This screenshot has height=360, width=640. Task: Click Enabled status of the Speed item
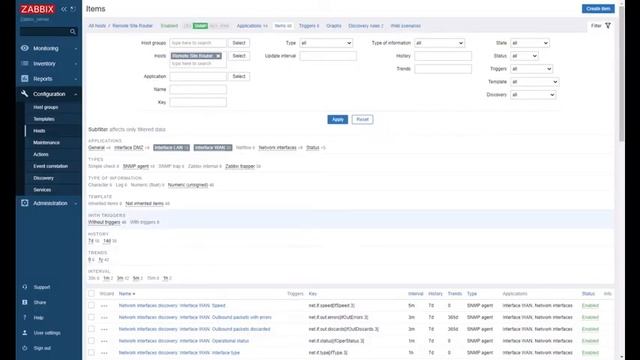click(x=590, y=305)
